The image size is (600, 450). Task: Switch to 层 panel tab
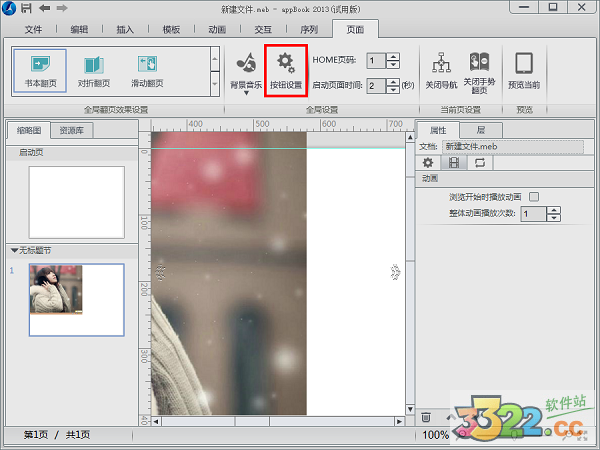click(481, 130)
